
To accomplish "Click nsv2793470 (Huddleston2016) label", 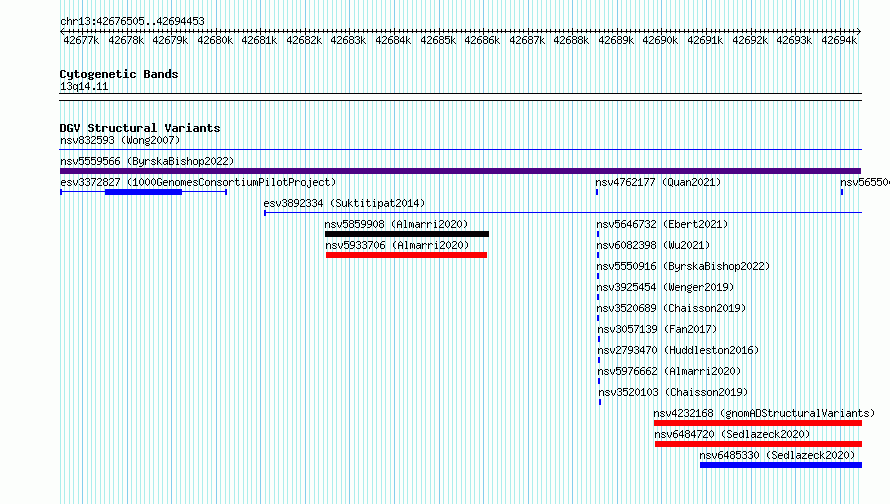I will click(678, 350).
